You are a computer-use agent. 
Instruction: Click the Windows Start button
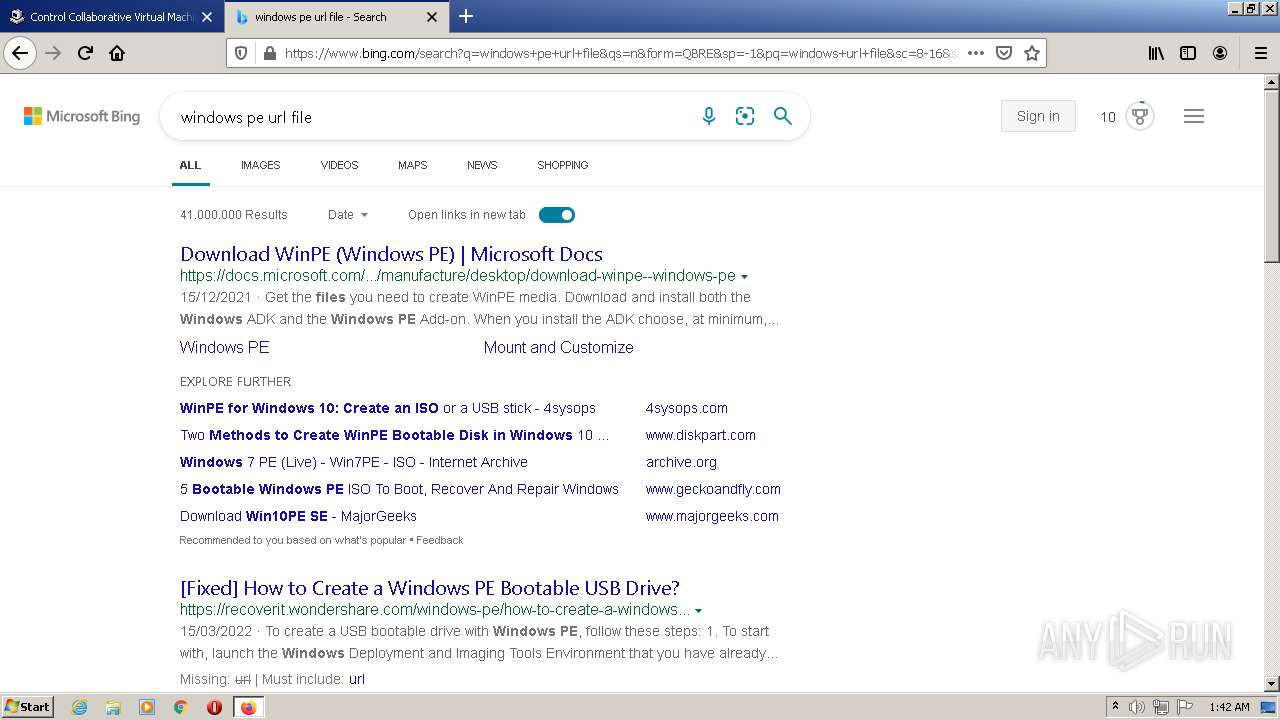click(28, 707)
